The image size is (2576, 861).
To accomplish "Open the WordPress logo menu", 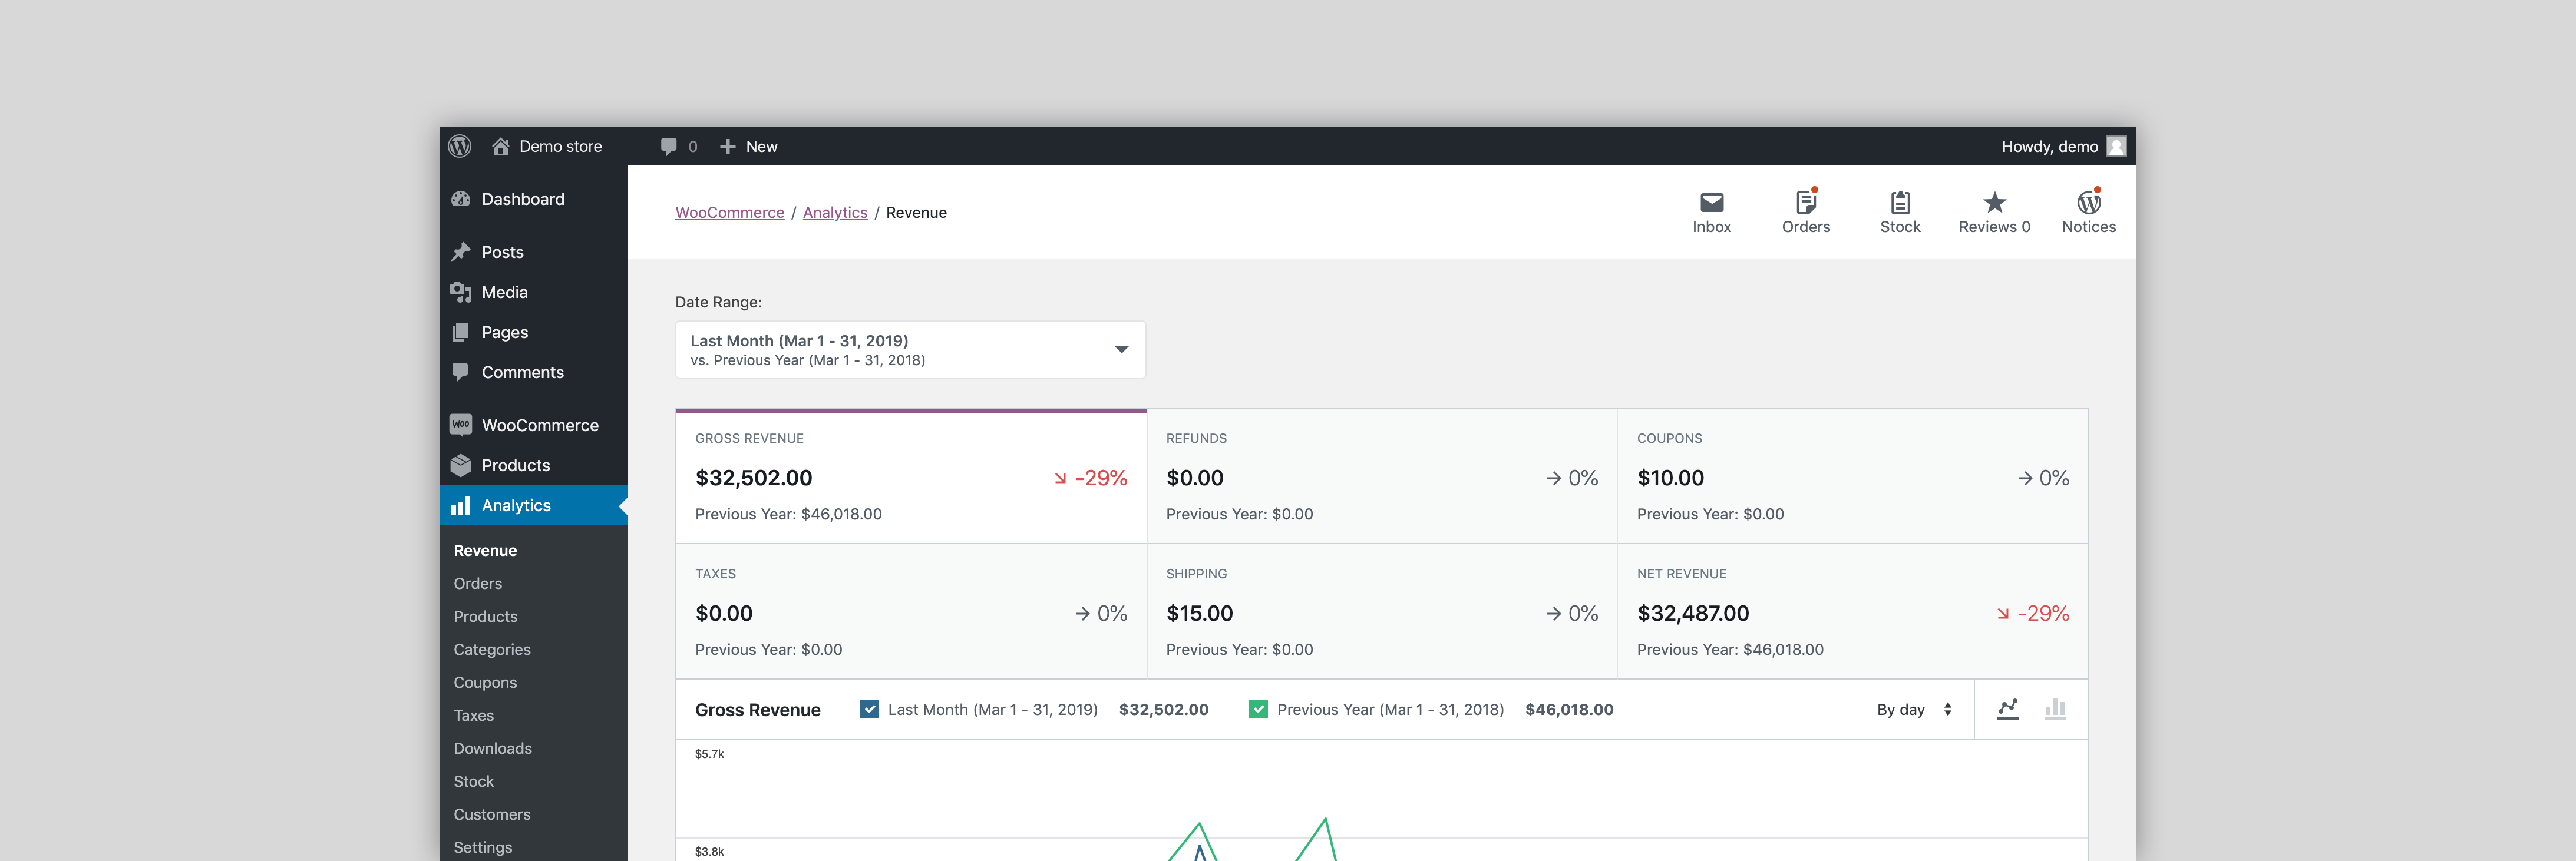I will [460, 146].
